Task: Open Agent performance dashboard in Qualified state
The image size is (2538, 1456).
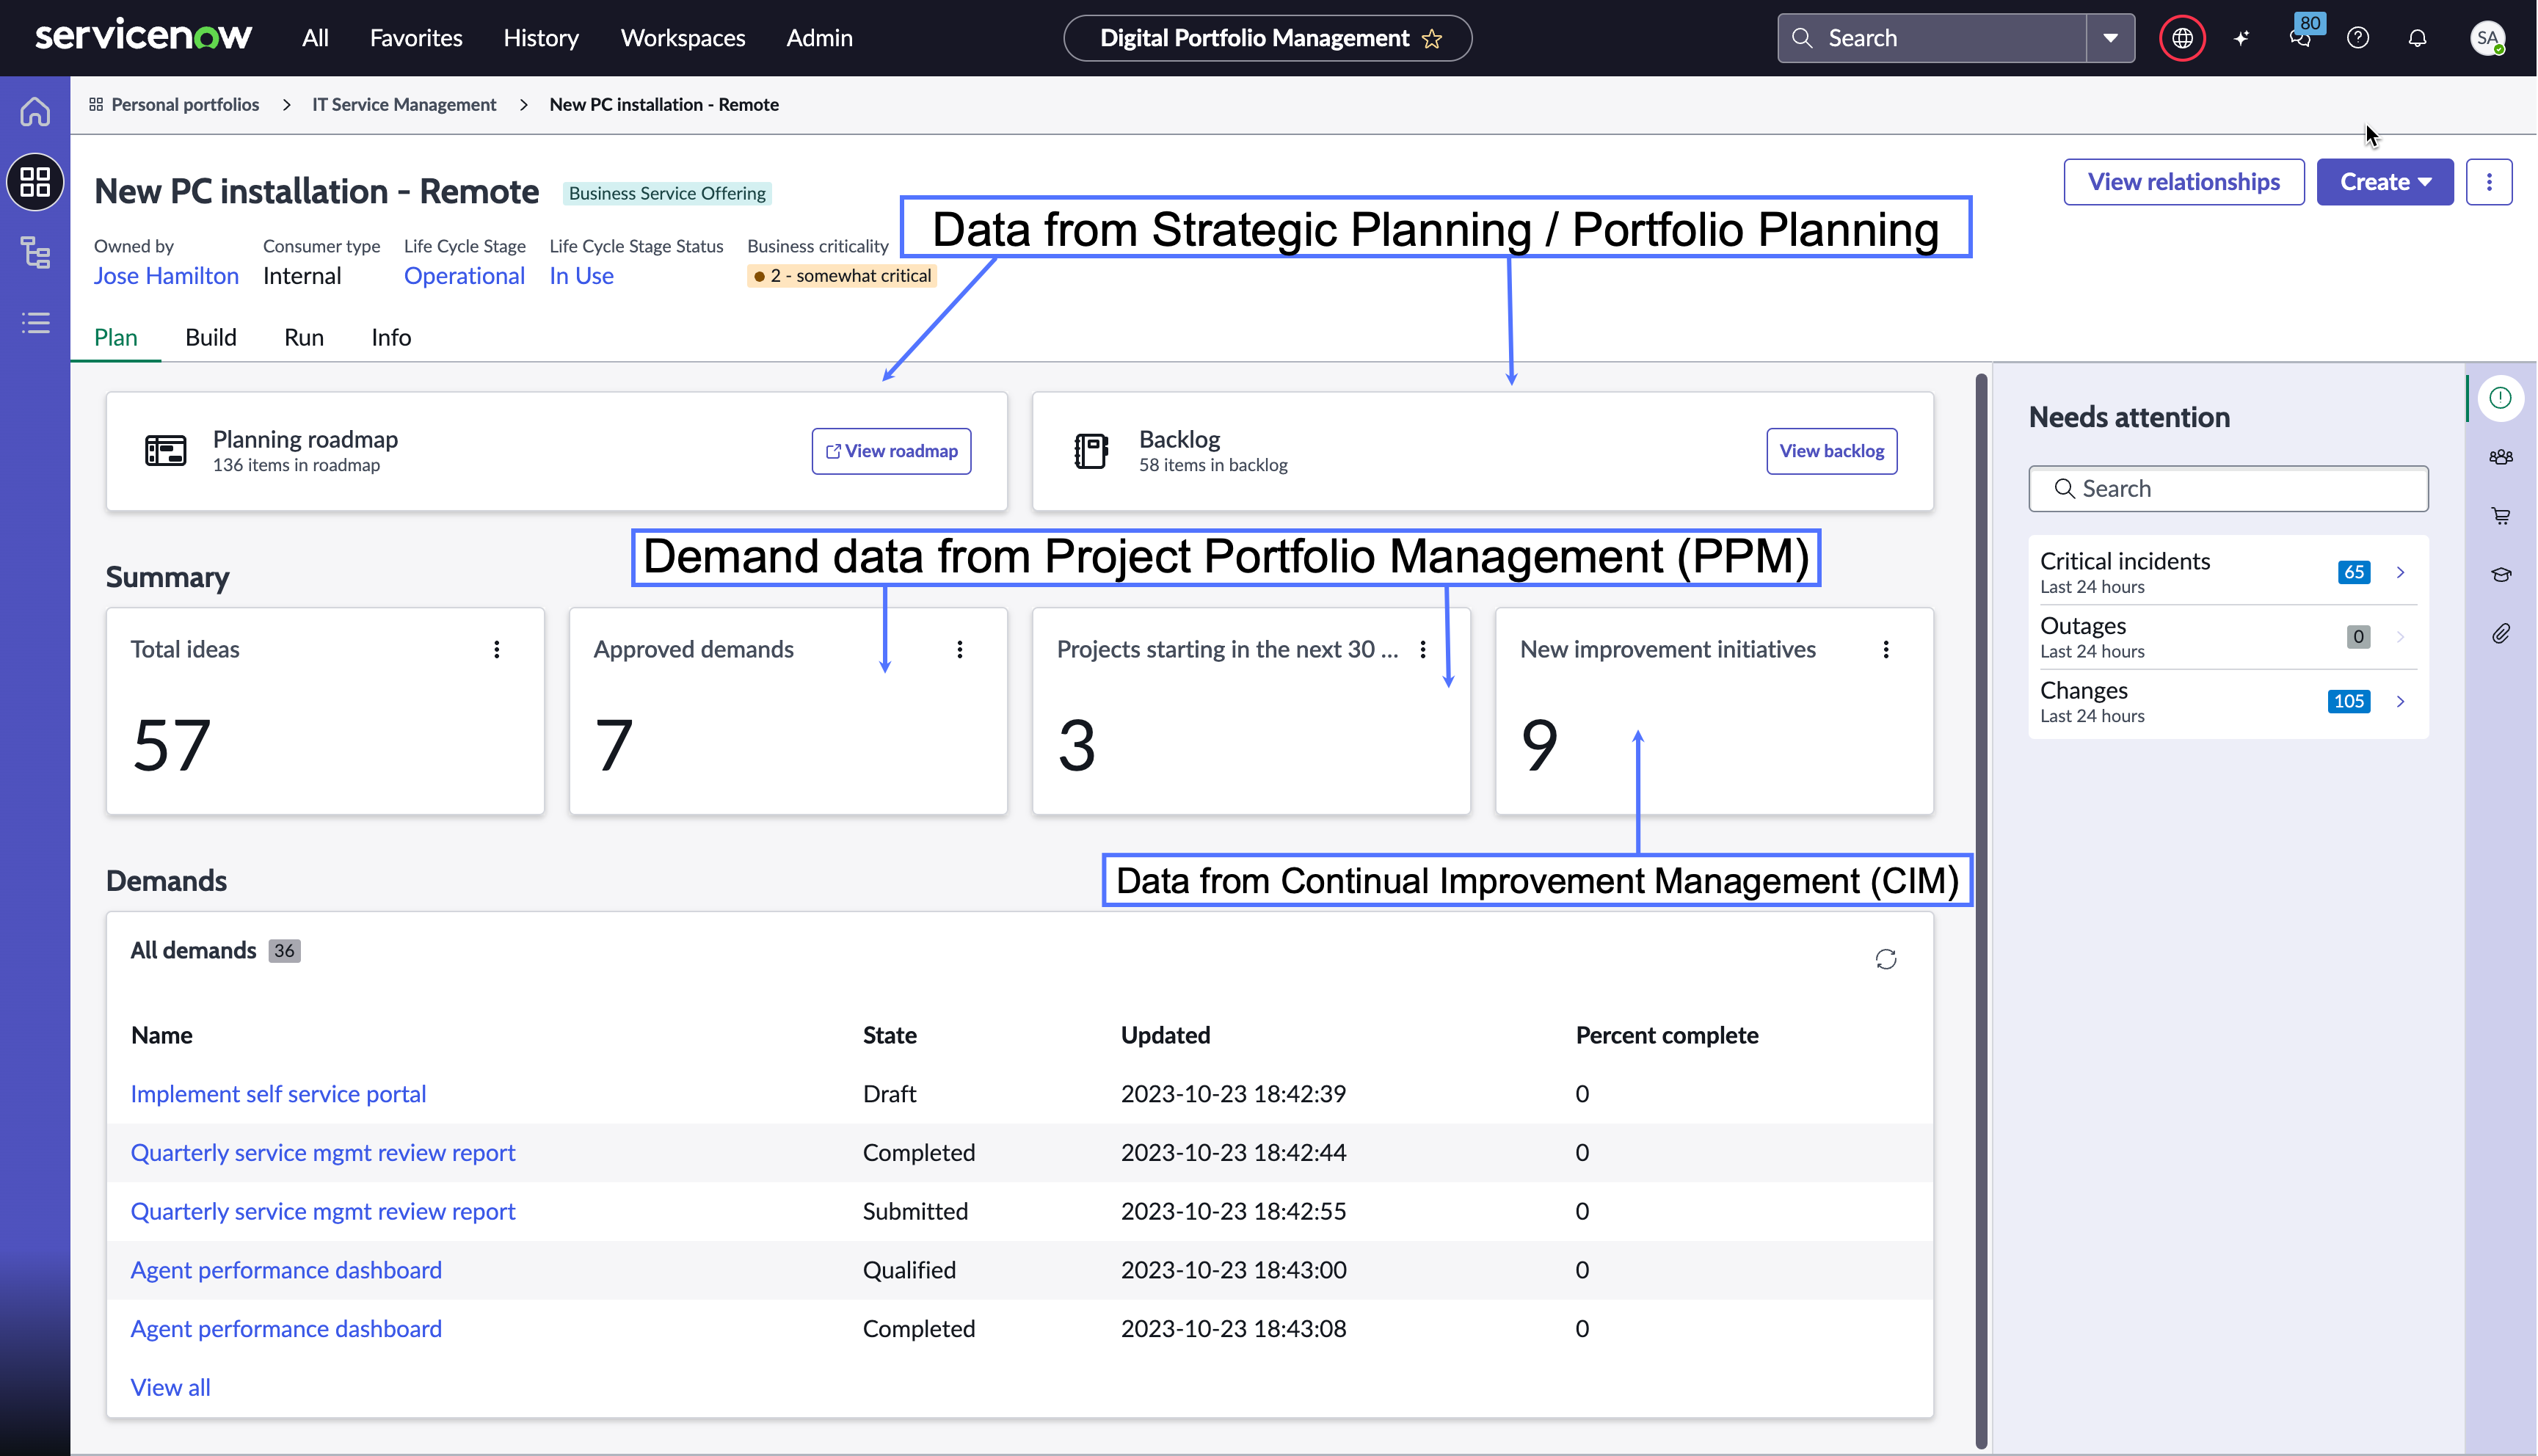Action: pyautogui.click(x=286, y=1269)
